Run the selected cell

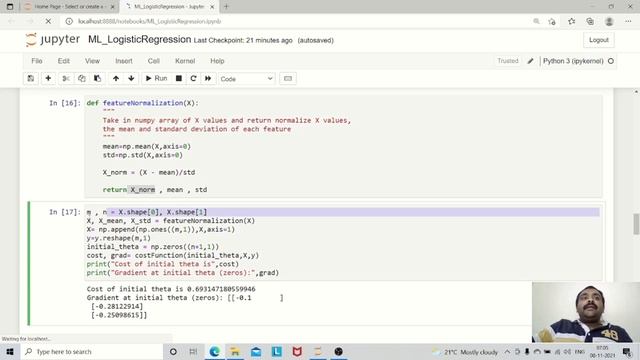pyautogui.click(x=156, y=78)
